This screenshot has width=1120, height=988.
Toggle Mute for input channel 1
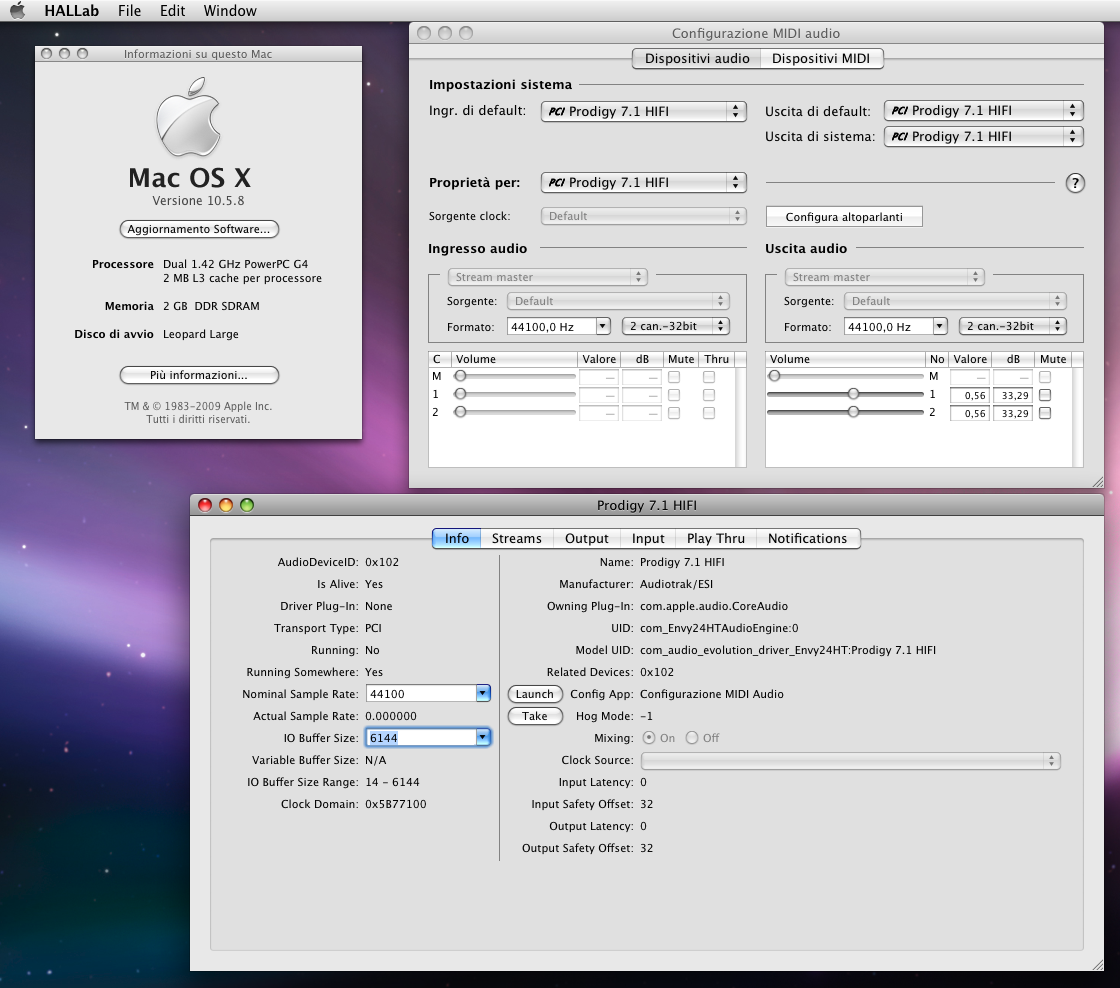click(674, 395)
